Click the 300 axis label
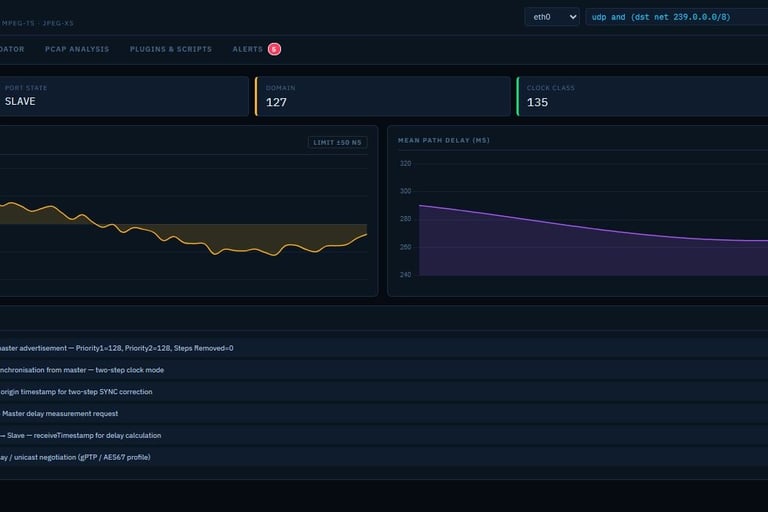The image size is (768, 512). coord(406,191)
